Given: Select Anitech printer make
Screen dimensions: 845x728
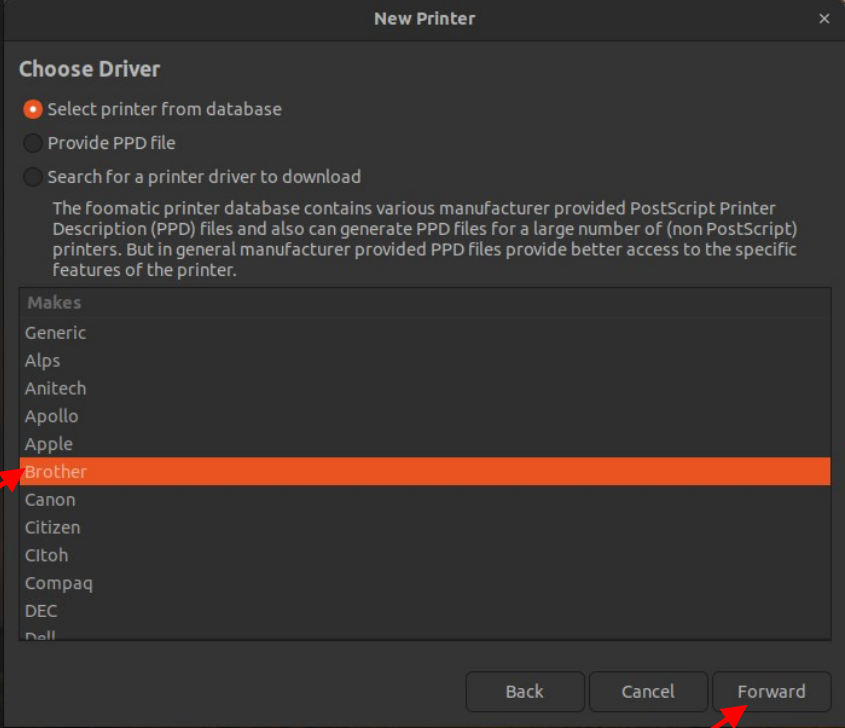Looking at the screenshot, I should click(56, 389).
